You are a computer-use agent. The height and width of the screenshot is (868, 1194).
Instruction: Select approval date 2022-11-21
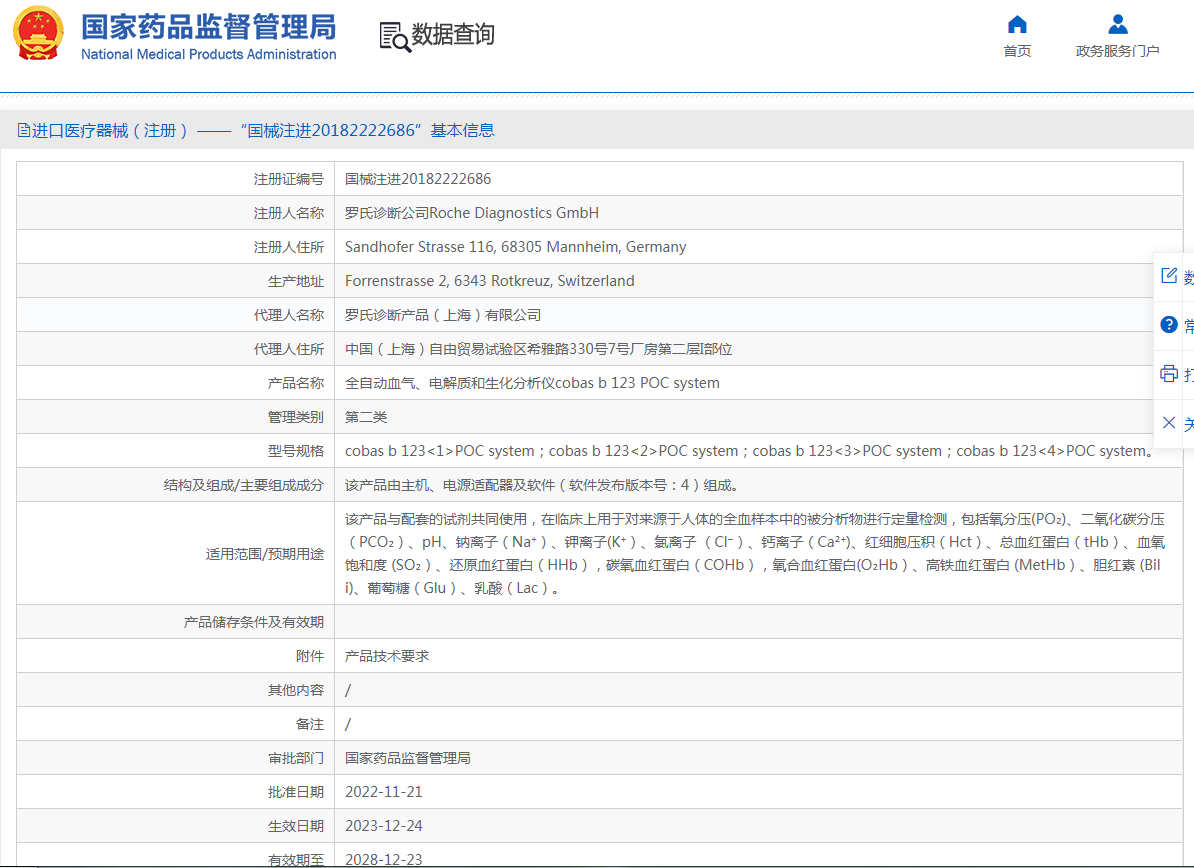384,792
